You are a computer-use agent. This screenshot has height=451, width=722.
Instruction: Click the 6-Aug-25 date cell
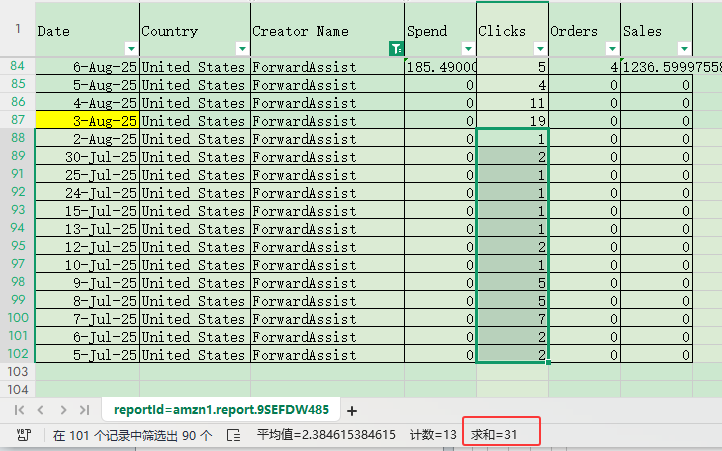click(x=87, y=66)
